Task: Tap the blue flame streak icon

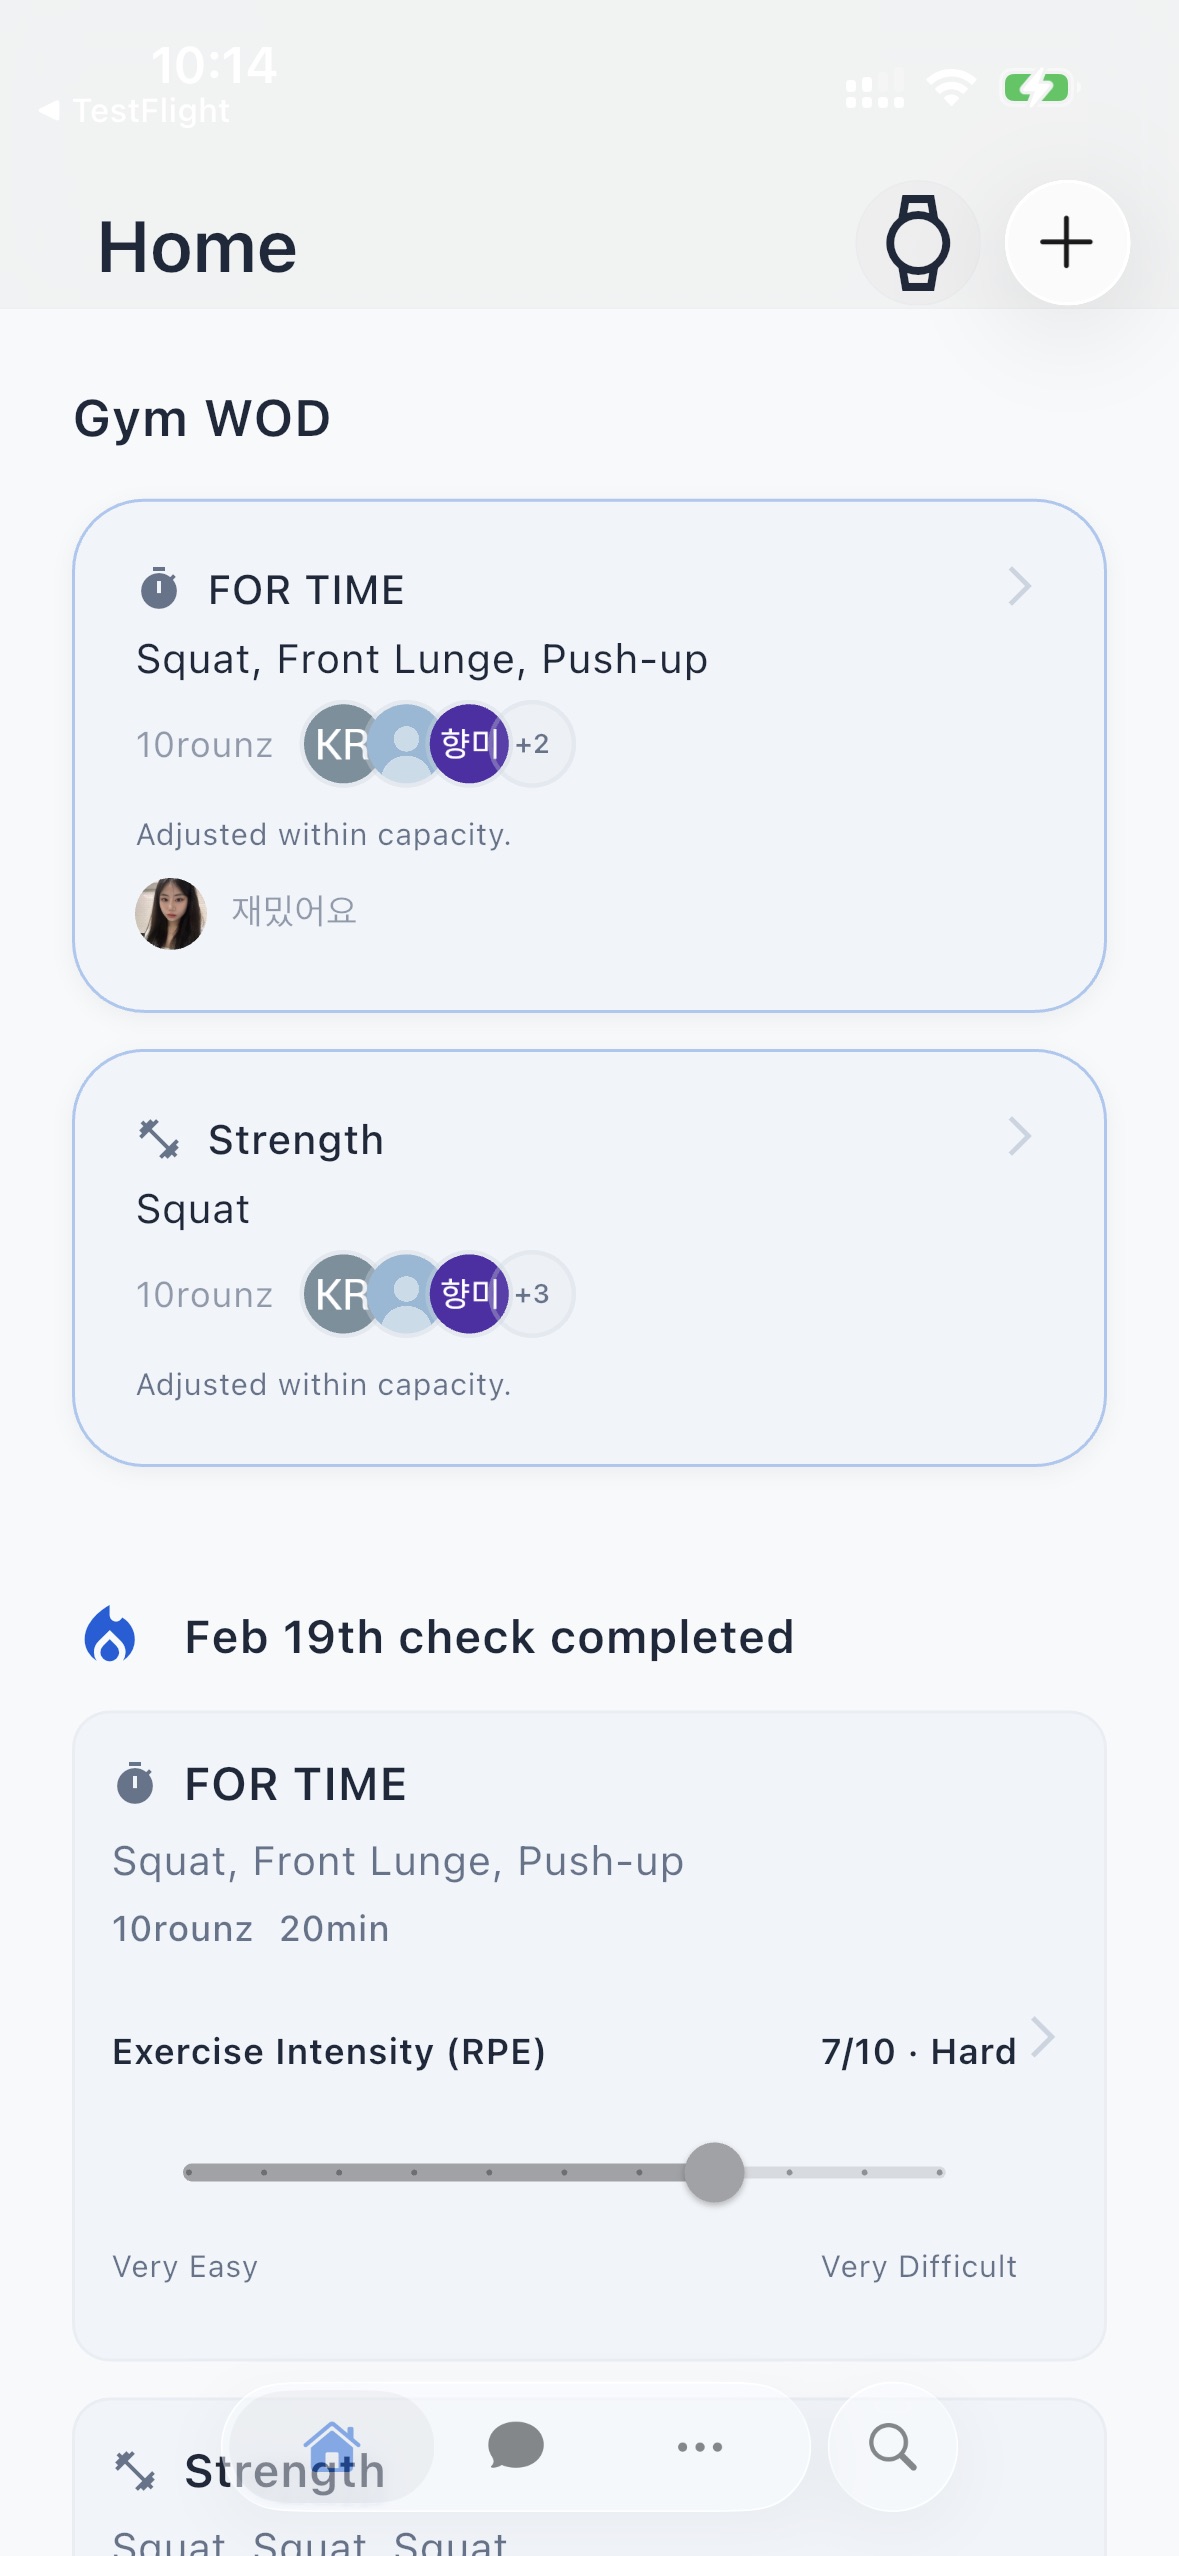Action: click(110, 1634)
